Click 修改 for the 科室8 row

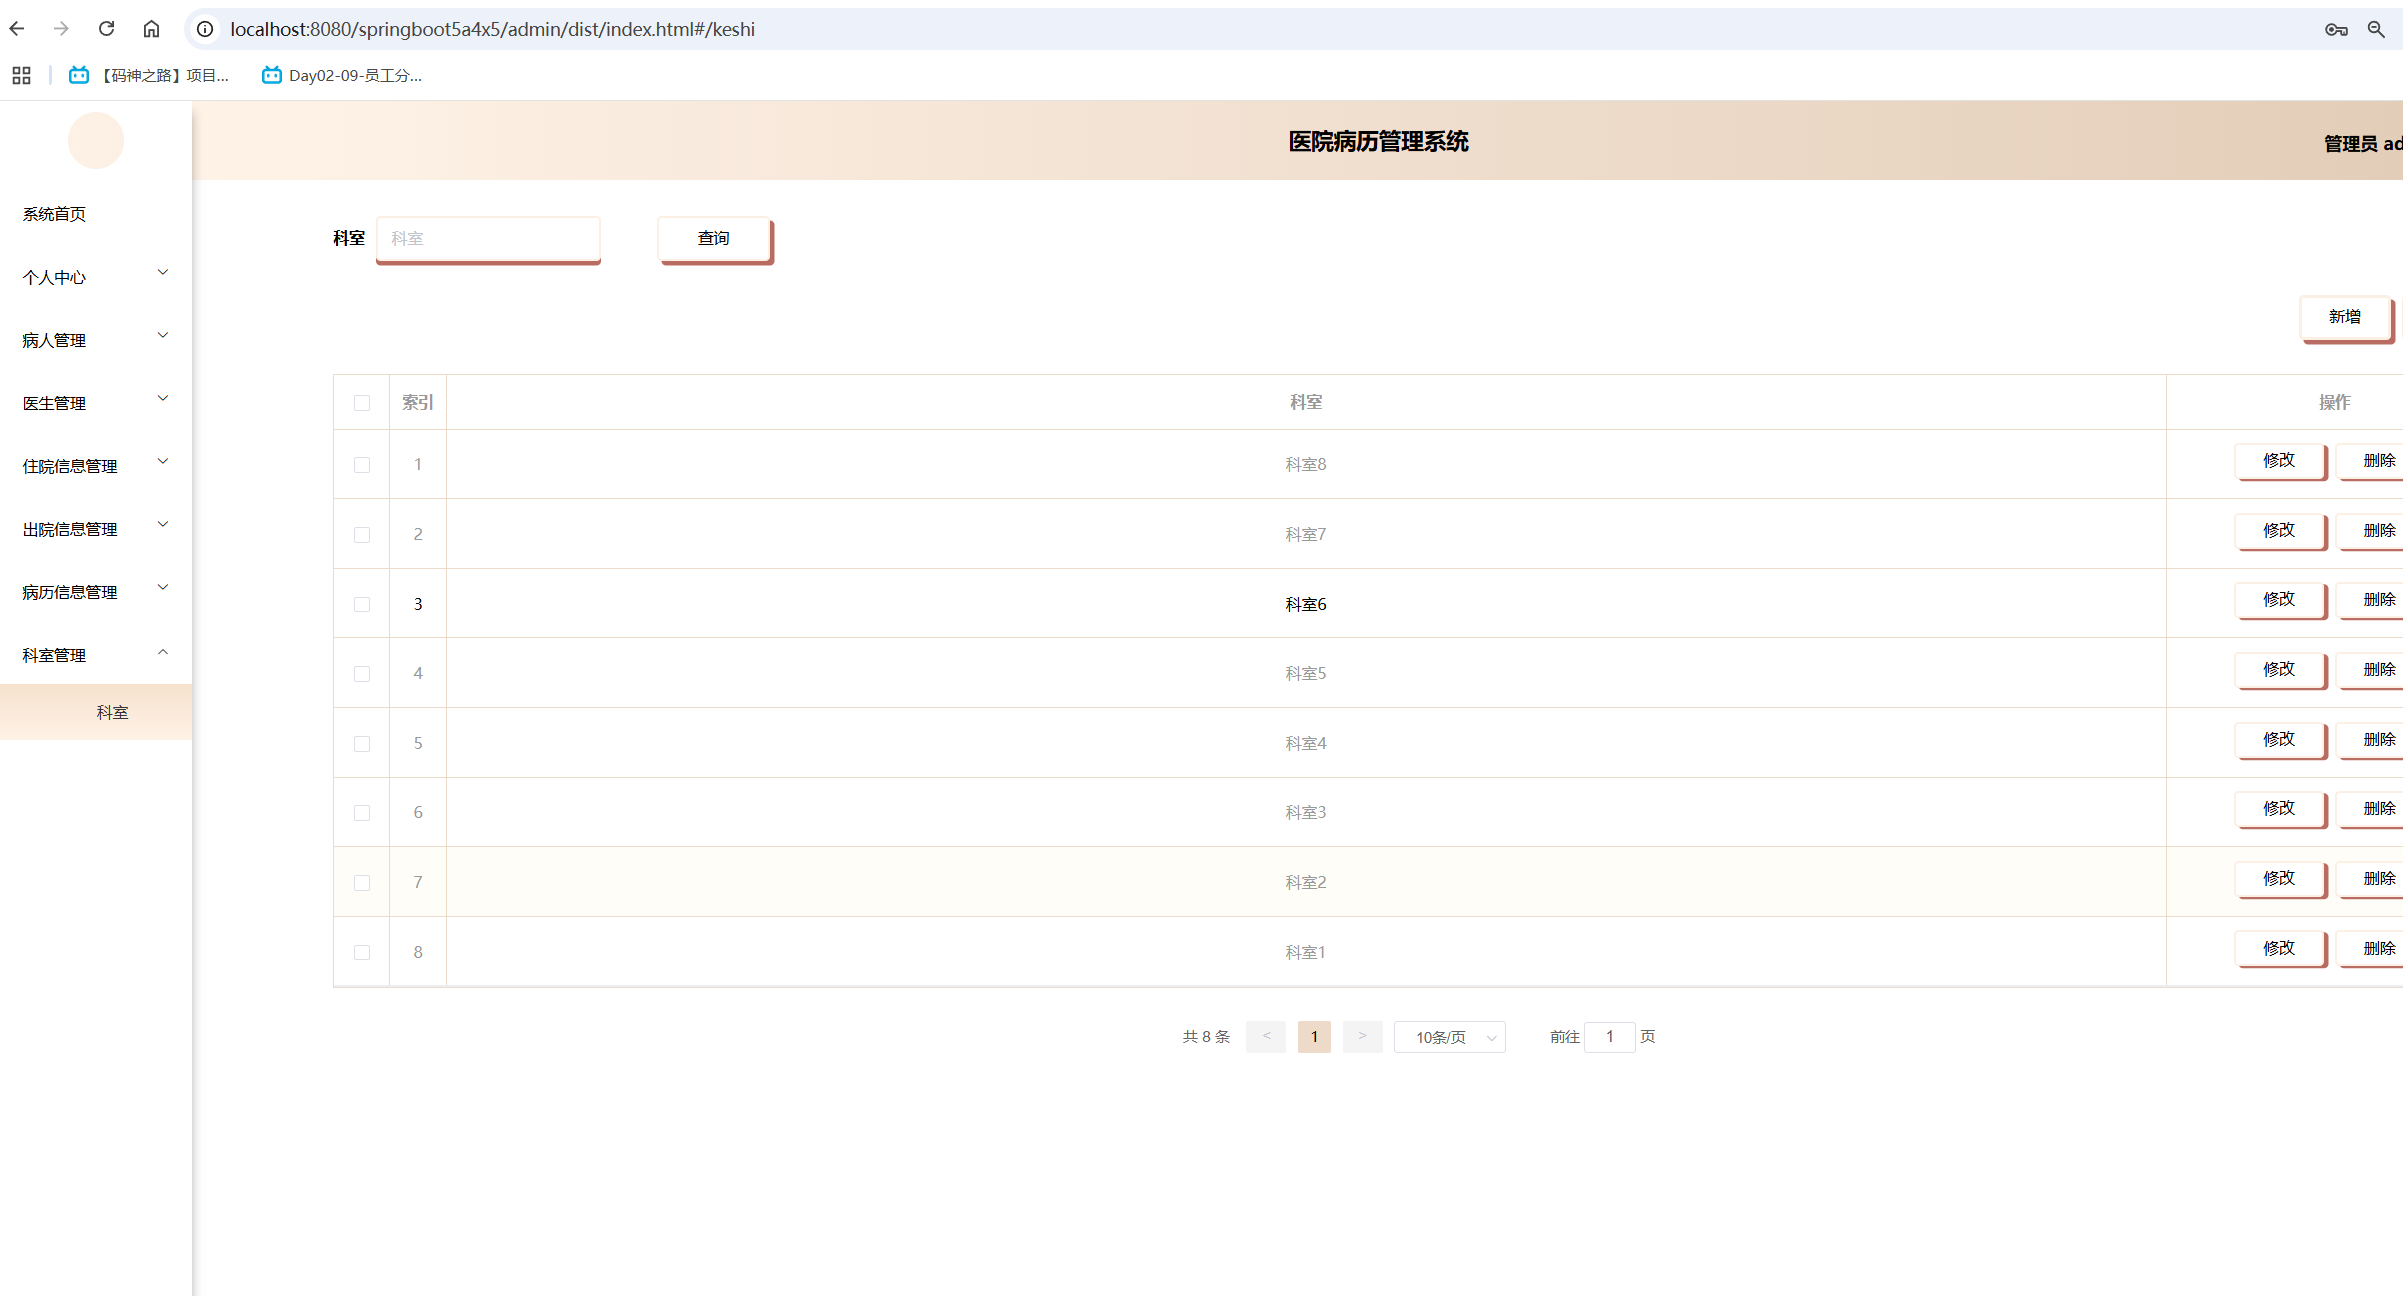coord(2280,461)
